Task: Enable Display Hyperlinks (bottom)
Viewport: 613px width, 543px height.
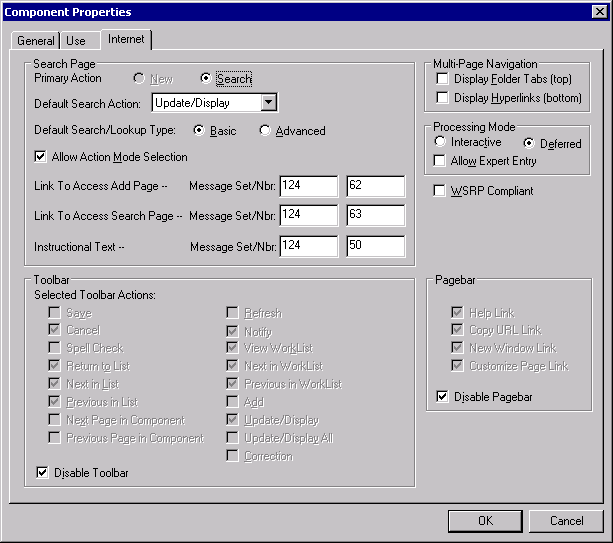Action: click(x=442, y=97)
